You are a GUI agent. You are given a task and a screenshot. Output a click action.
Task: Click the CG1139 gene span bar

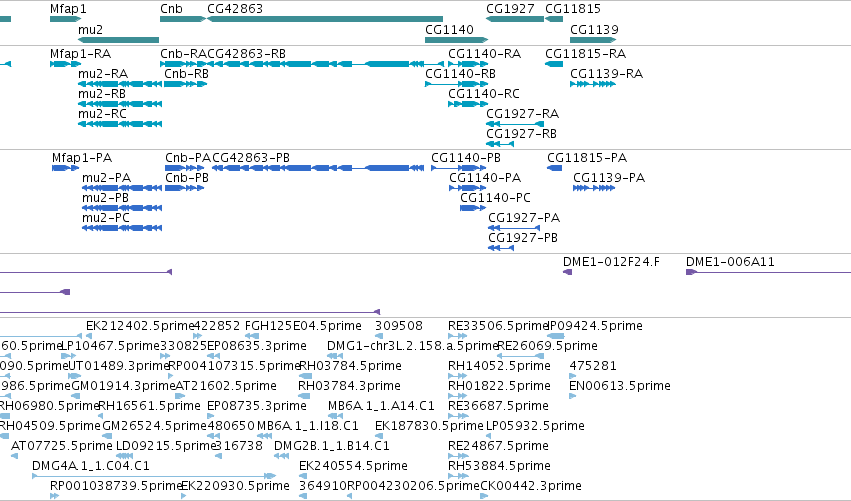[x=593, y=40]
